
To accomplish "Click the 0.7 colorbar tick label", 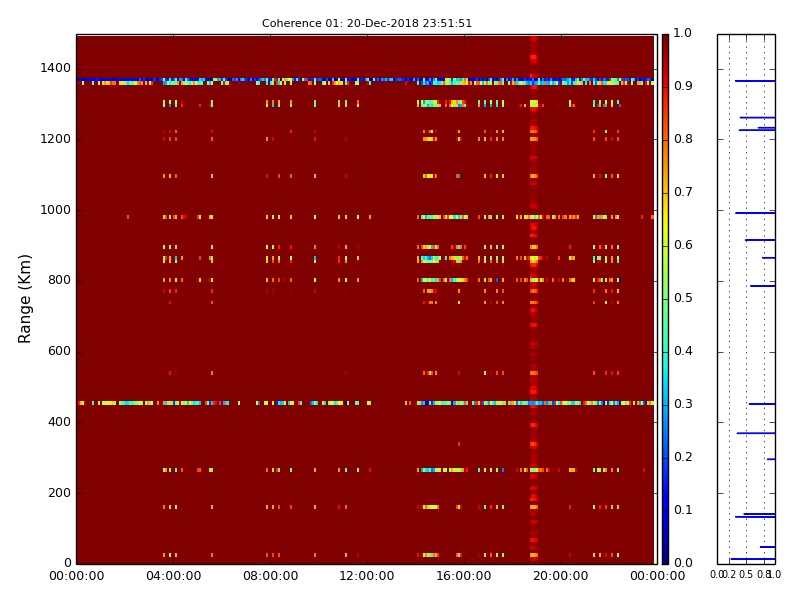I will (682, 192).
